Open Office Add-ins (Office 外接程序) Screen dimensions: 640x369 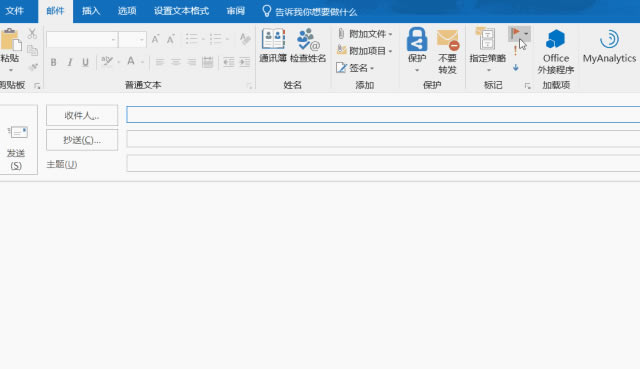pyautogui.click(x=556, y=51)
